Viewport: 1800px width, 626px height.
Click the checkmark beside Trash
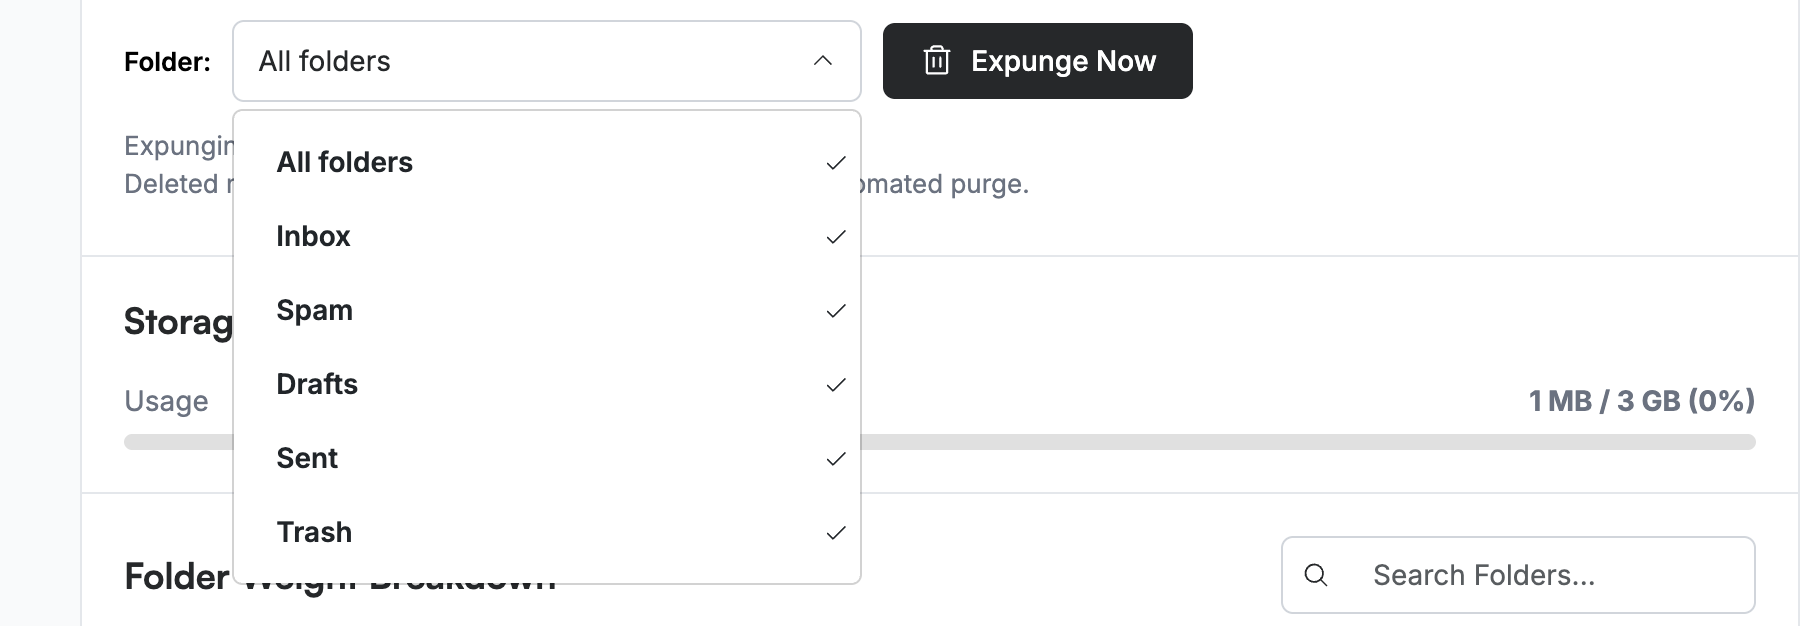[836, 533]
